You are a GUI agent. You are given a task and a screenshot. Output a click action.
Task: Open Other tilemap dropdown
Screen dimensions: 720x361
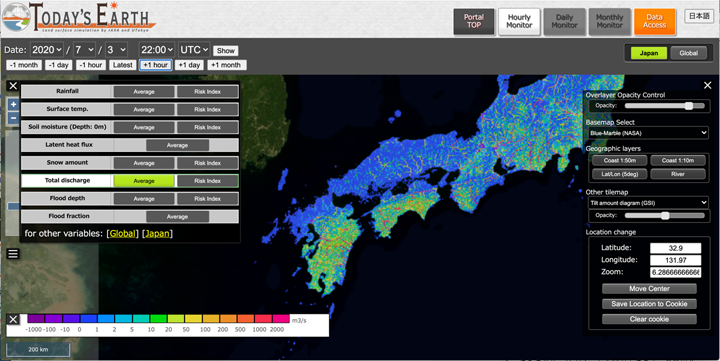pos(648,203)
